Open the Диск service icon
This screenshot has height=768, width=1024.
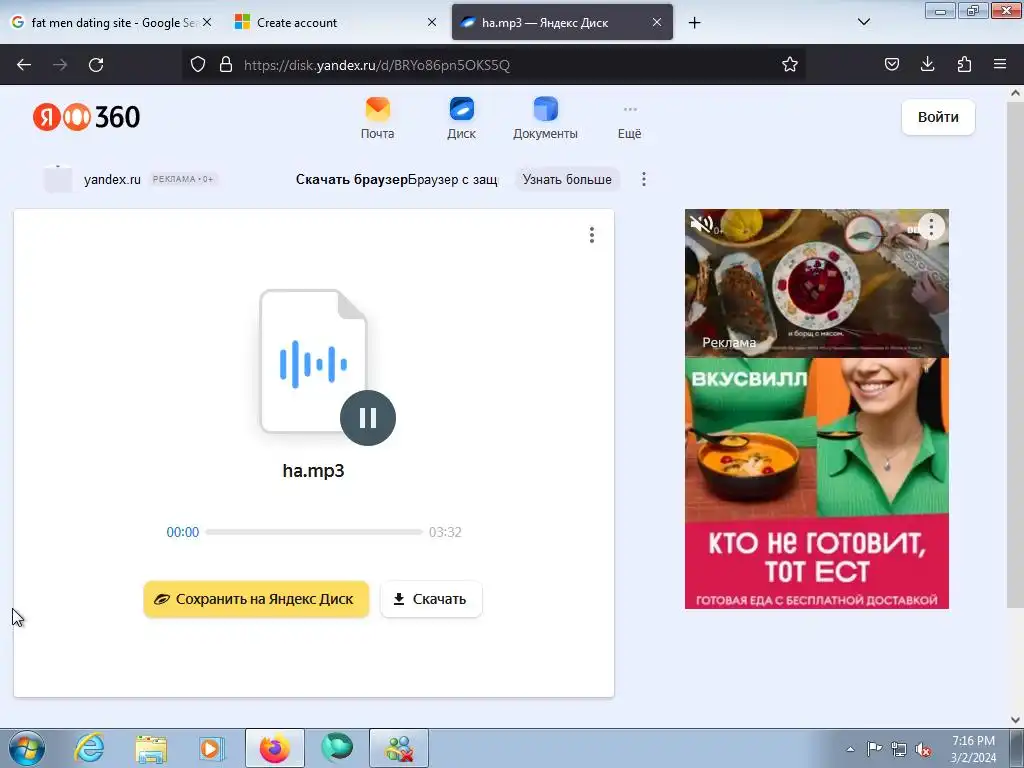(461, 118)
